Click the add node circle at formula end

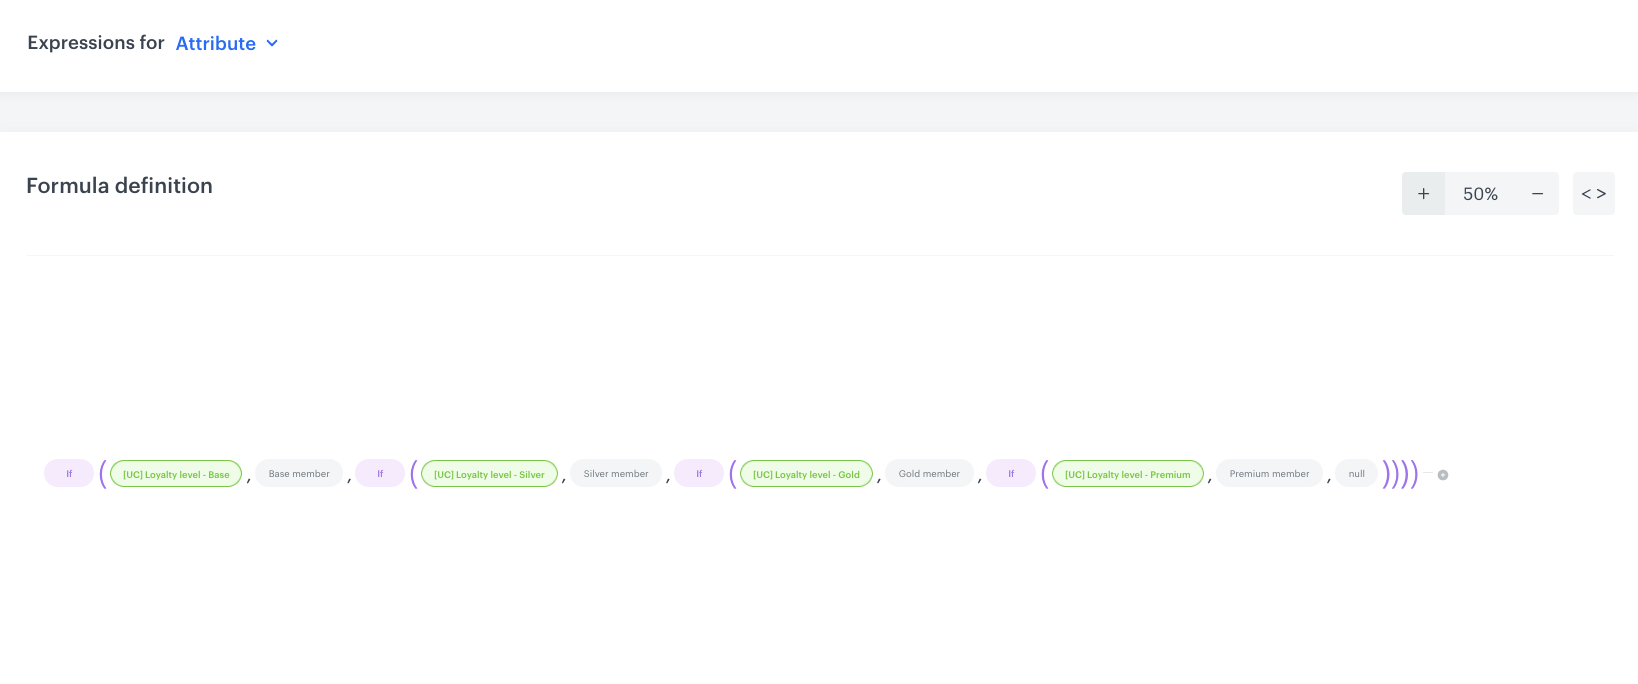coord(1443,475)
